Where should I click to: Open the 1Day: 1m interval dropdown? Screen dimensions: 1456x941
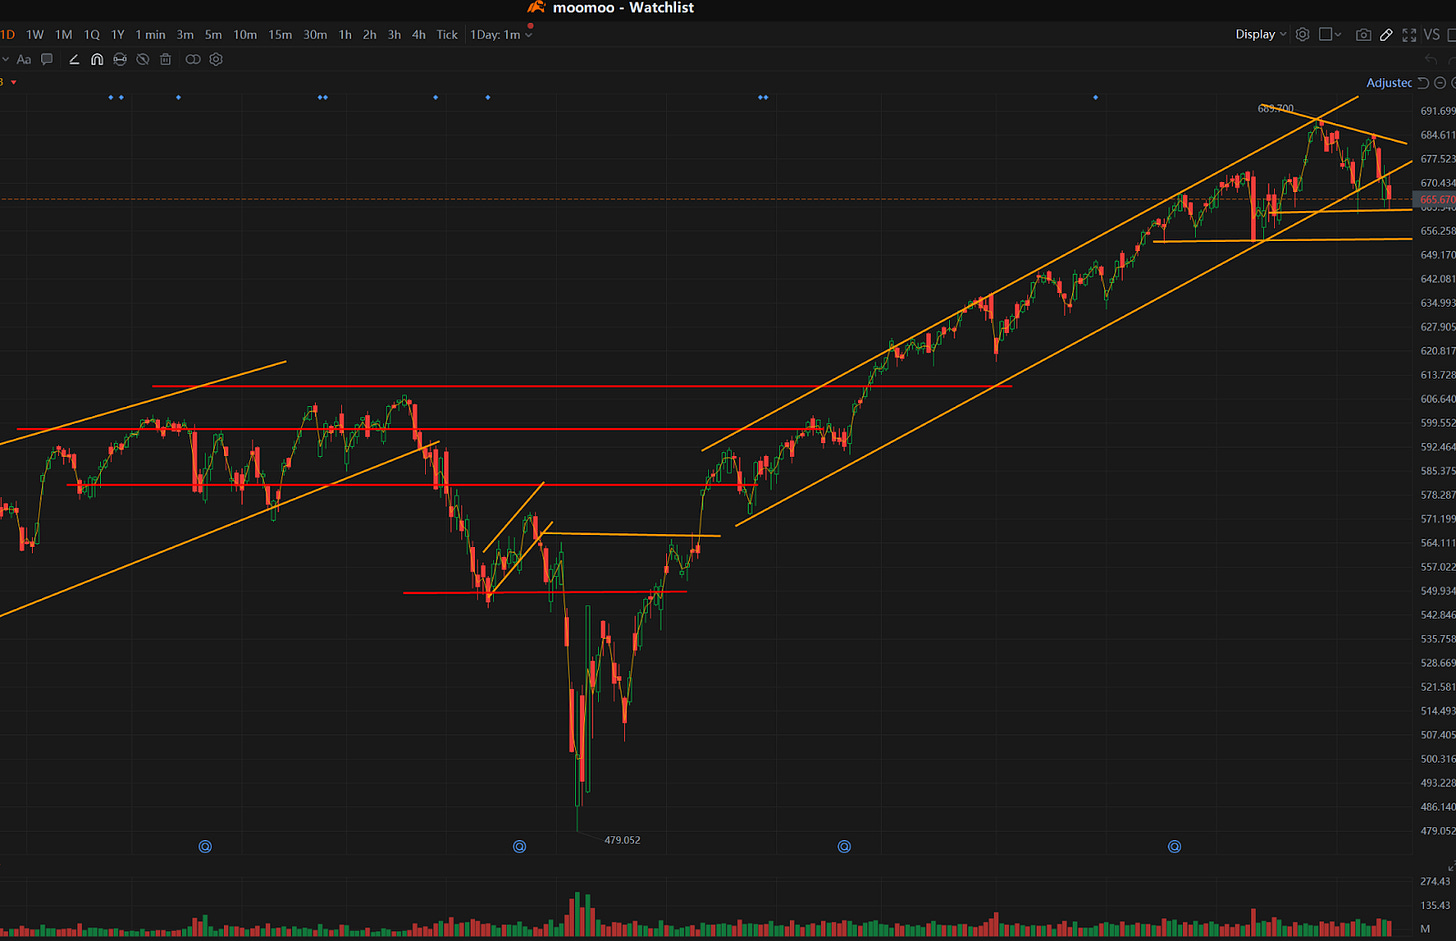[501, 35]
